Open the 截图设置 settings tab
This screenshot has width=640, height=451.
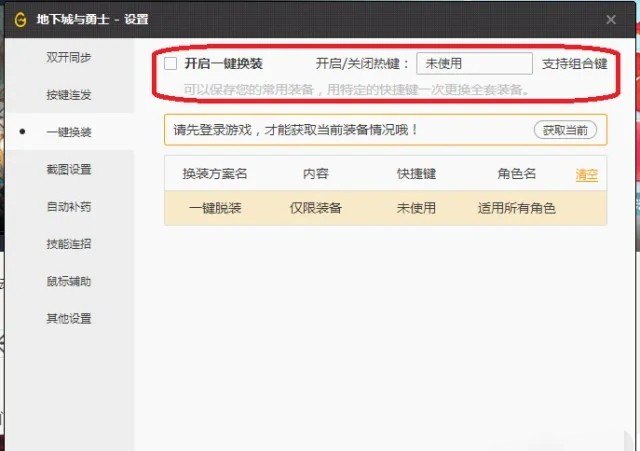69,169
